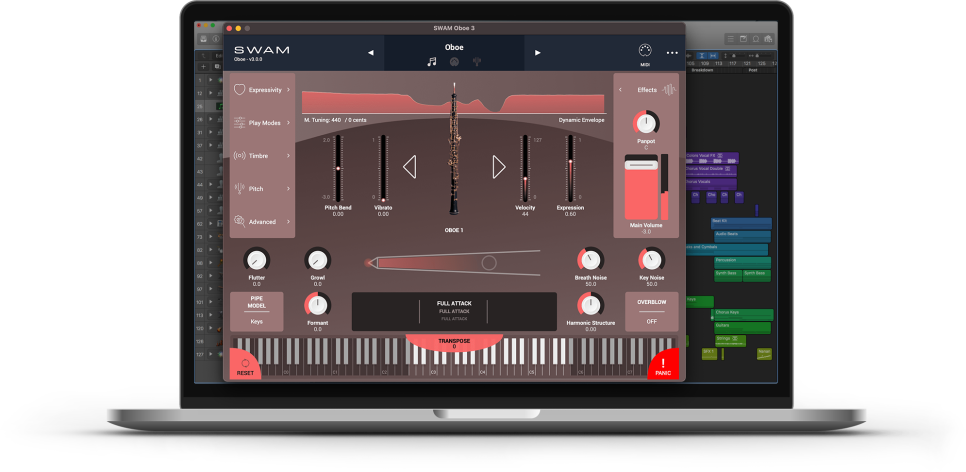
Task: Click the Transpose 0 tab above the keyboard
Action: tap(454, 343)
